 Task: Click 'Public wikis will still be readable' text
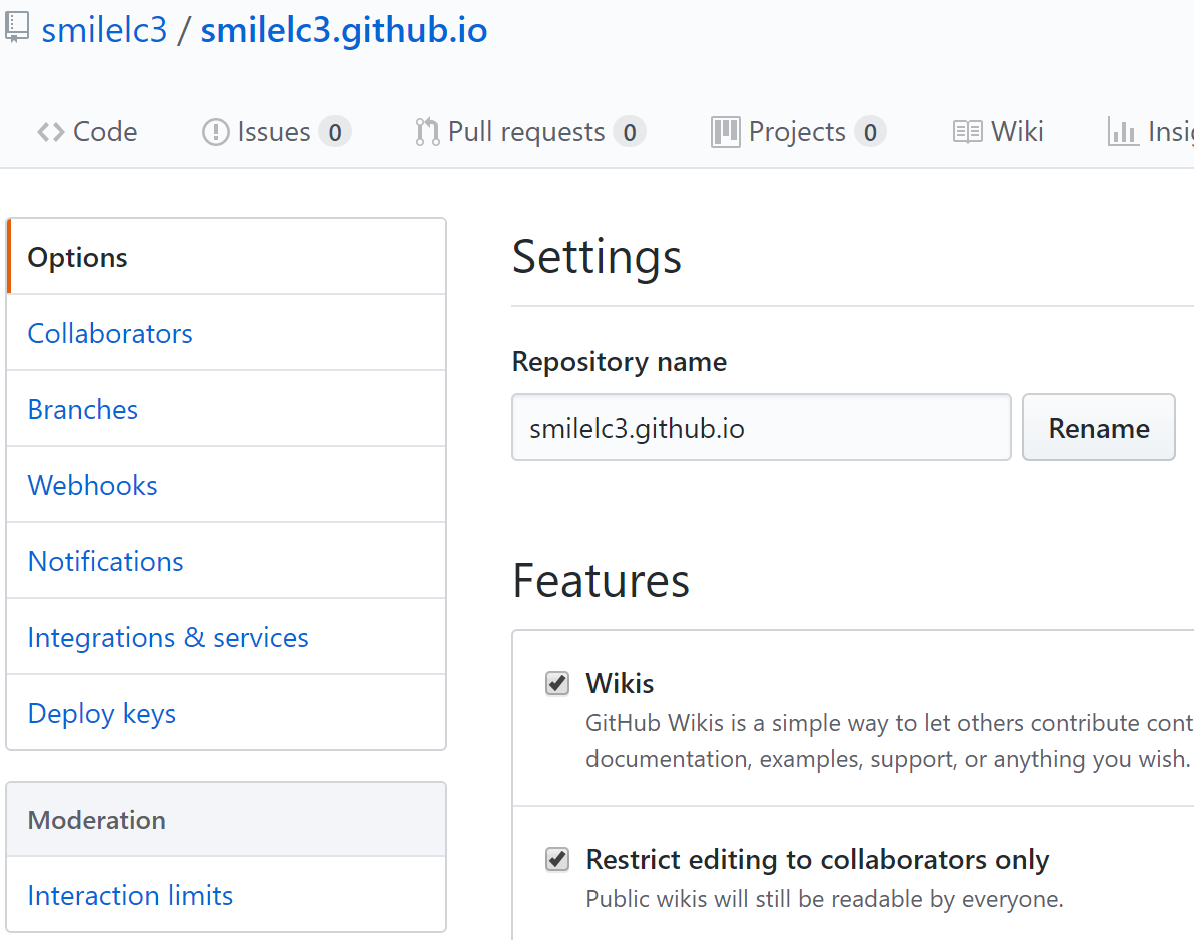pos(824,899)
